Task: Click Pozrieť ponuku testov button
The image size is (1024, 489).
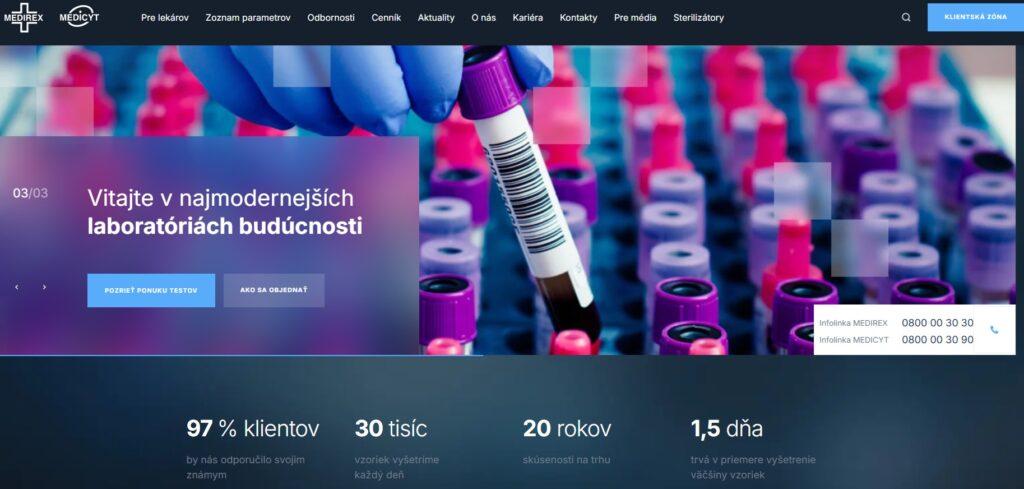Action: [x=151, y=290]
